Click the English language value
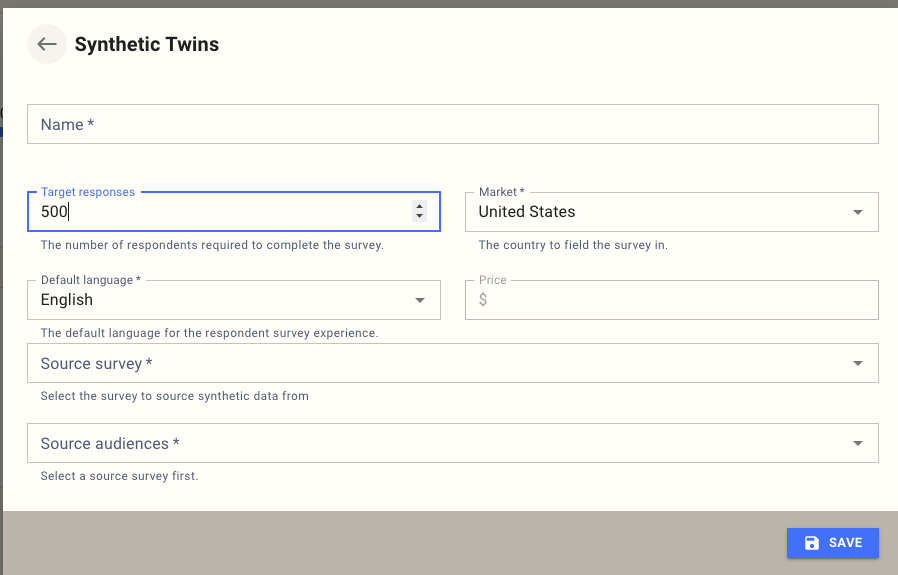 pyautogui.click(x=67, y=300)
